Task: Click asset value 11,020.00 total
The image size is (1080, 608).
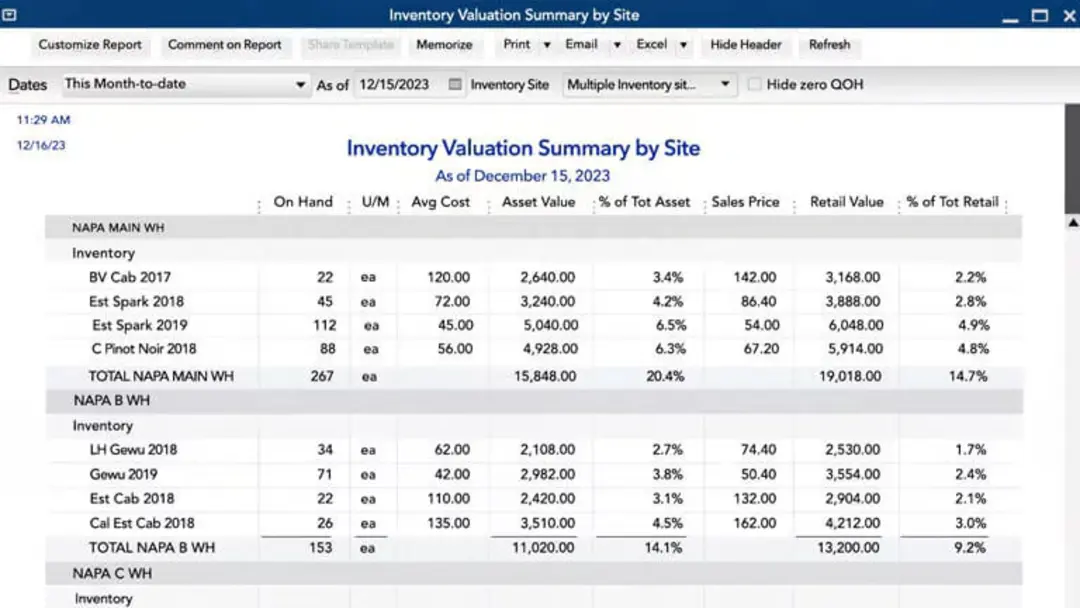Action: [x=543, y=547]
